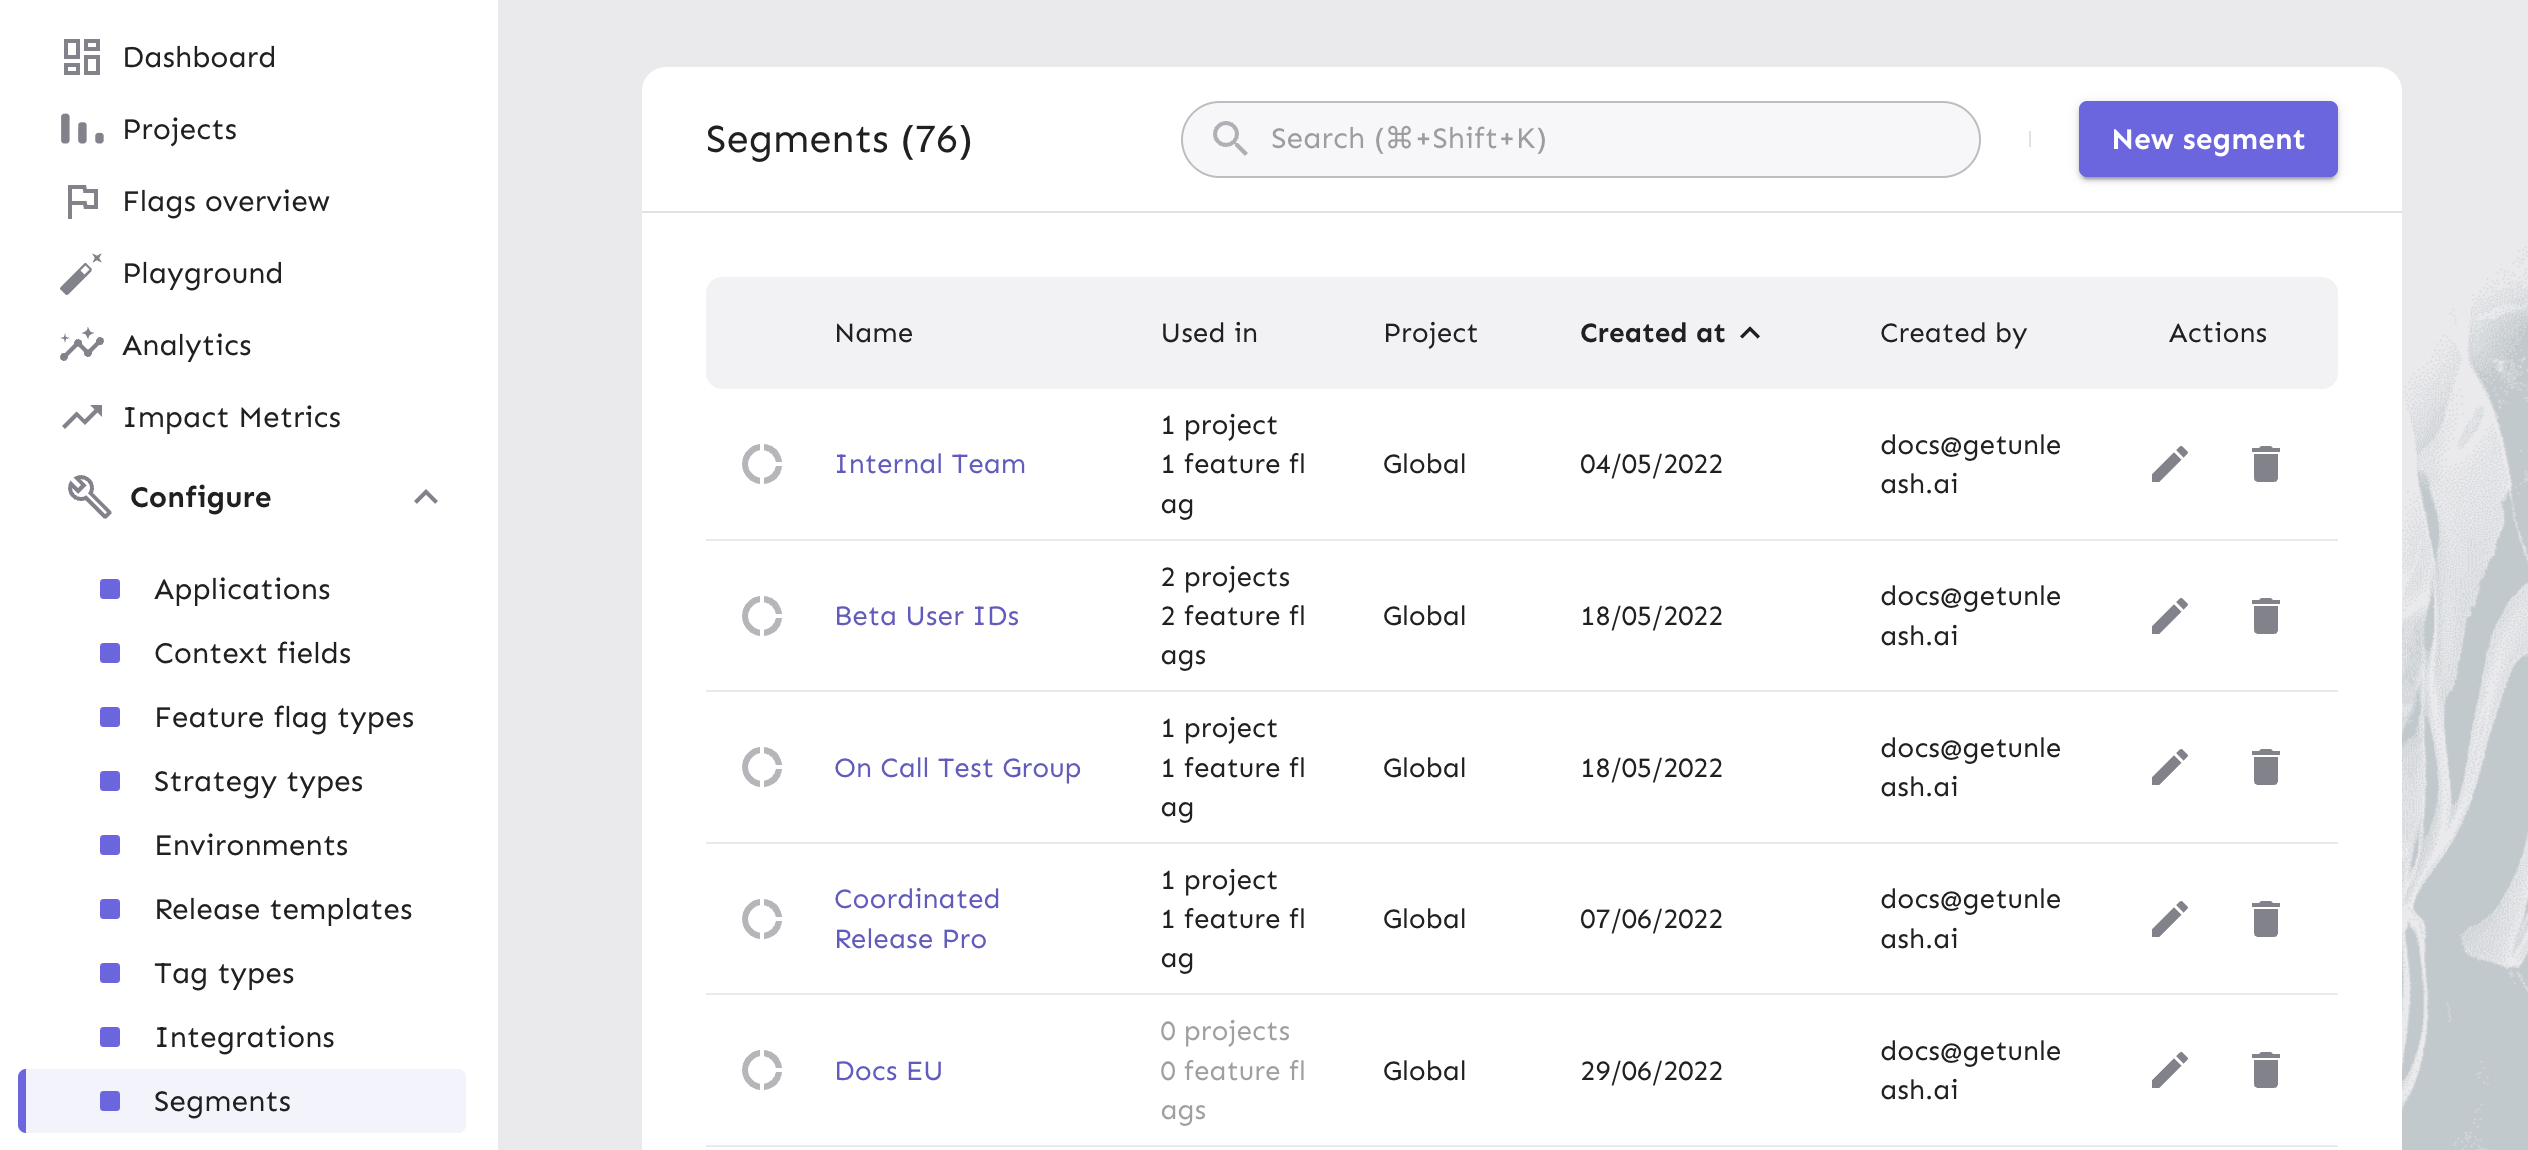Open Environments from the Configure menu
Viewport: 2528px width, 1150px height.
pyautogui.click(x=250, y=845)
